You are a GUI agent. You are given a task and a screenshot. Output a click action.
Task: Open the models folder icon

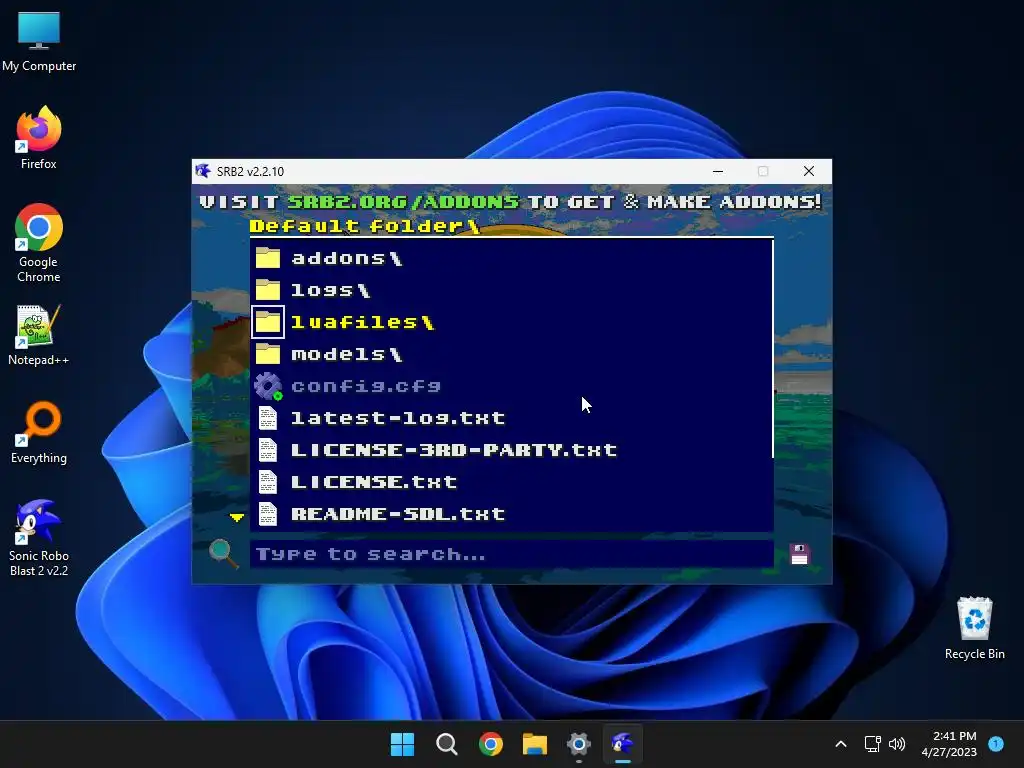pos(268,354)
